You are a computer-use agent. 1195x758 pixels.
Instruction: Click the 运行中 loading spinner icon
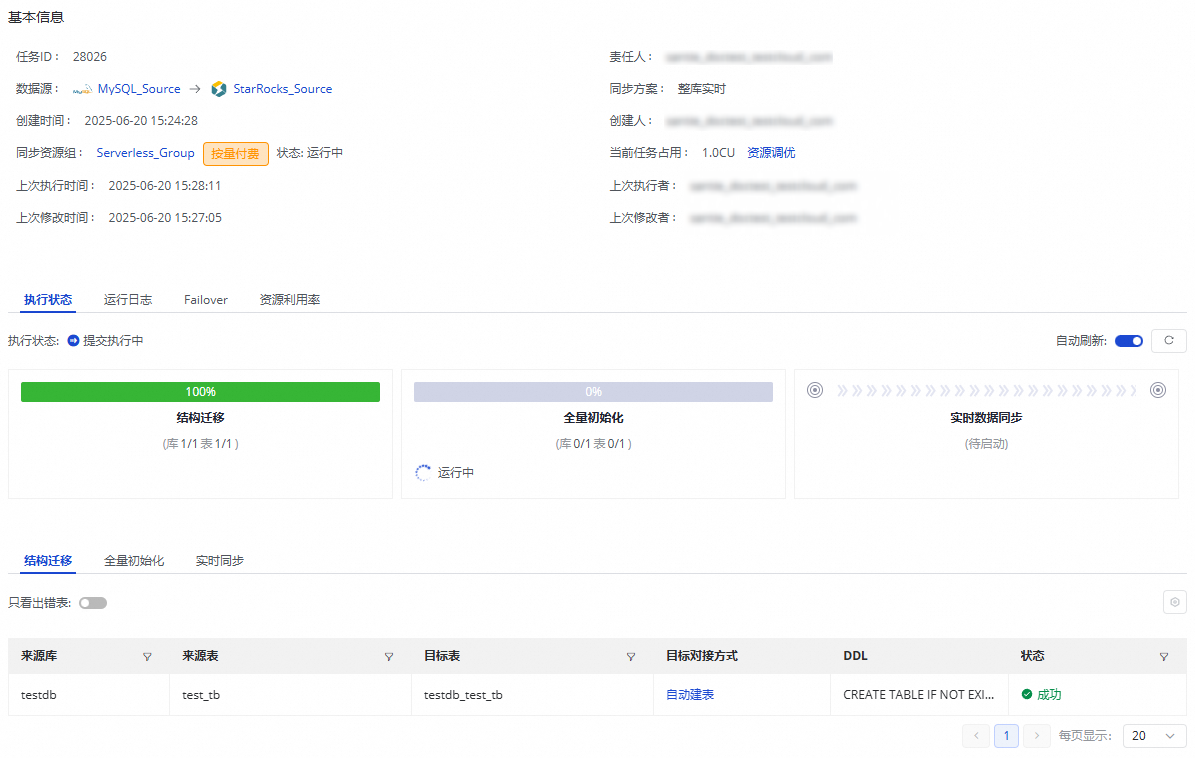pyautogui.click(x=423, y=473)
